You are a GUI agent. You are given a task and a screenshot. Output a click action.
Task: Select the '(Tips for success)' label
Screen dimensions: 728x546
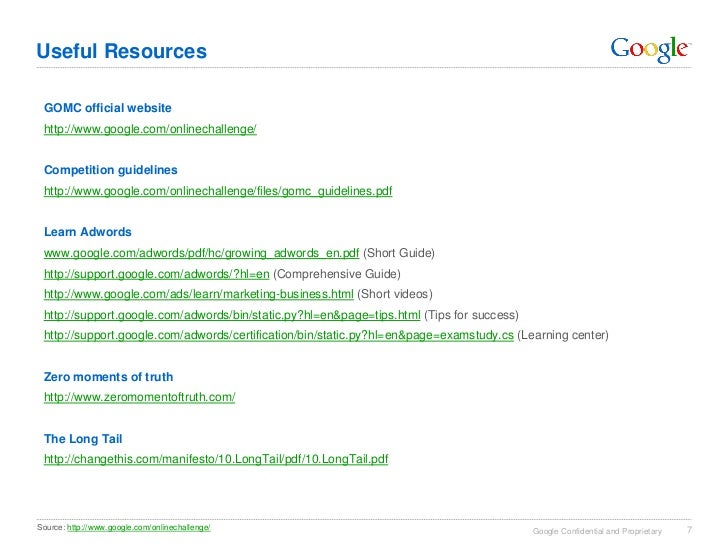[471, 315]
